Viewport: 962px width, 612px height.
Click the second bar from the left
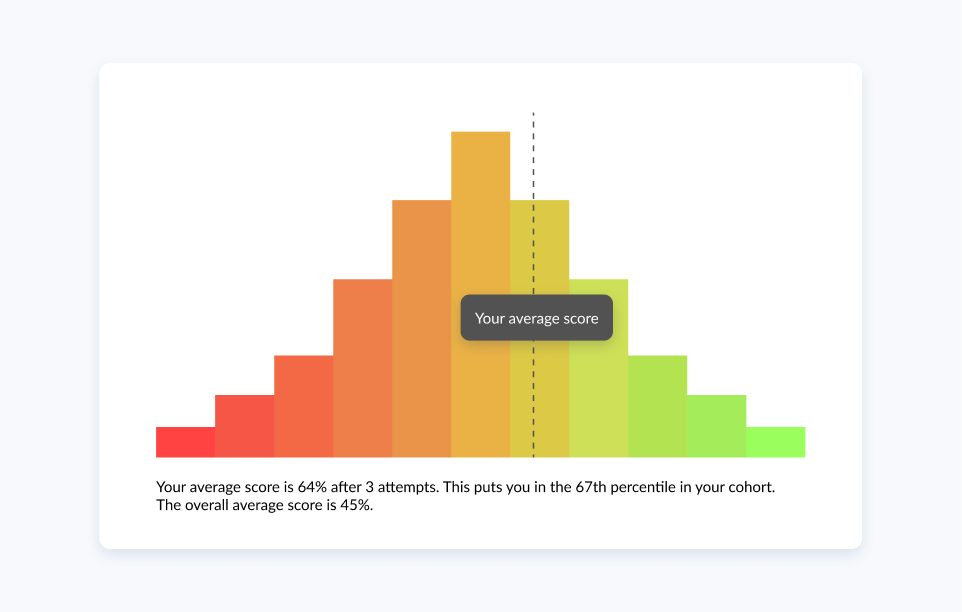coord(244,426)
